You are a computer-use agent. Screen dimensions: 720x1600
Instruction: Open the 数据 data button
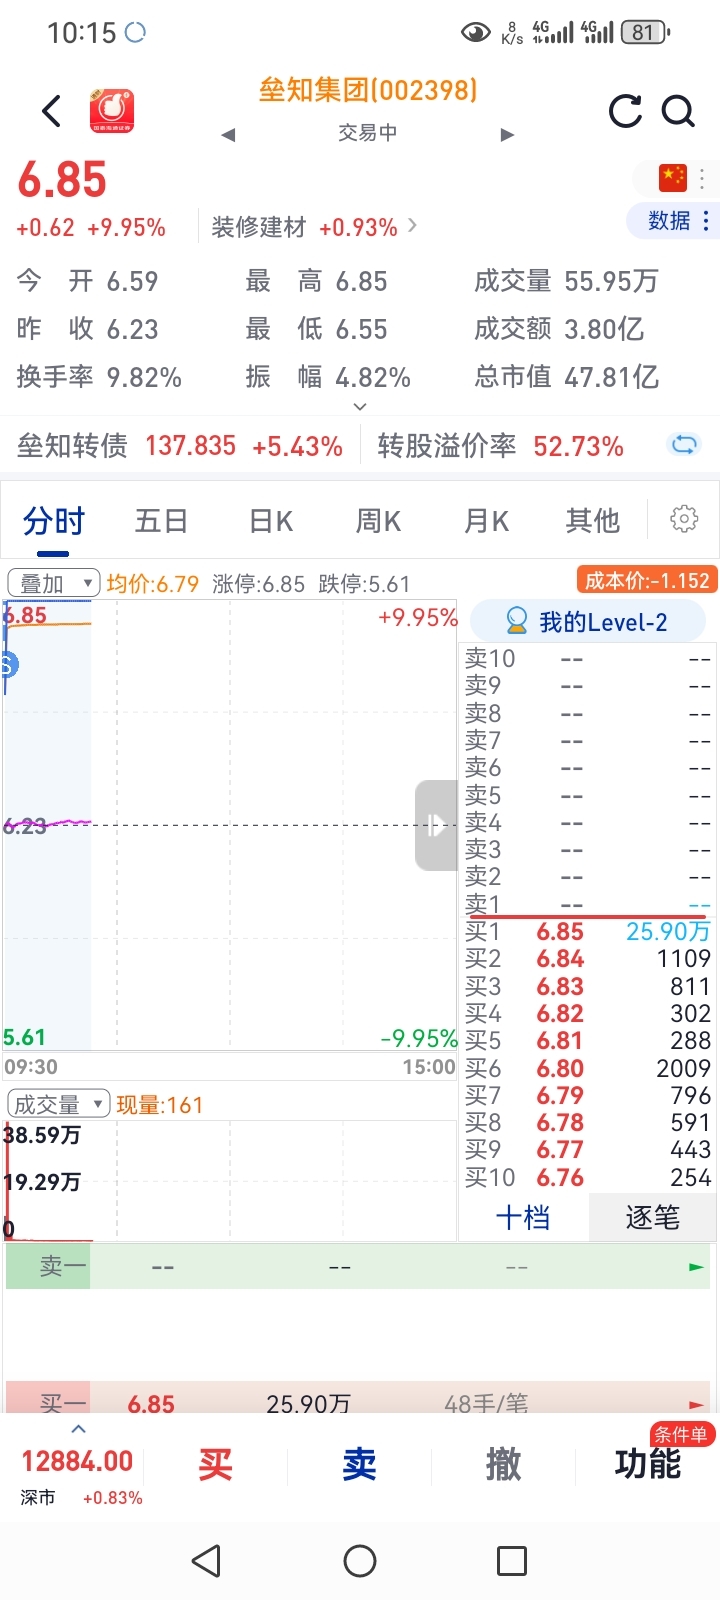673,221
